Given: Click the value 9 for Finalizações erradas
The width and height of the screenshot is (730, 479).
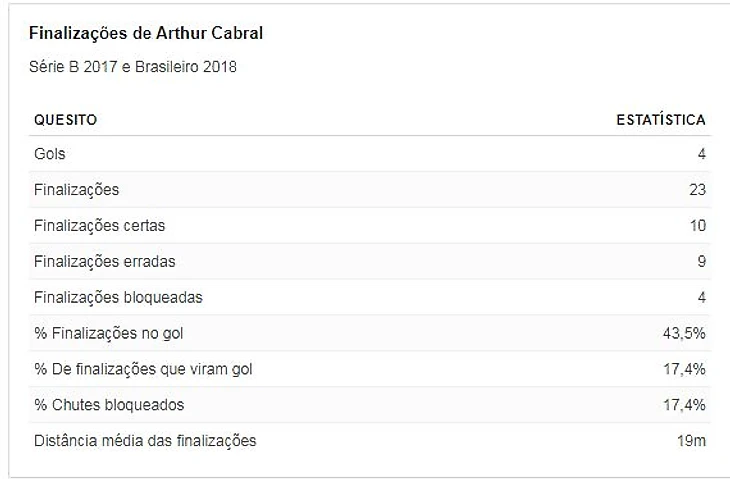Looking at the screenshot, I should pyautogui.click(x=702, y=262).
